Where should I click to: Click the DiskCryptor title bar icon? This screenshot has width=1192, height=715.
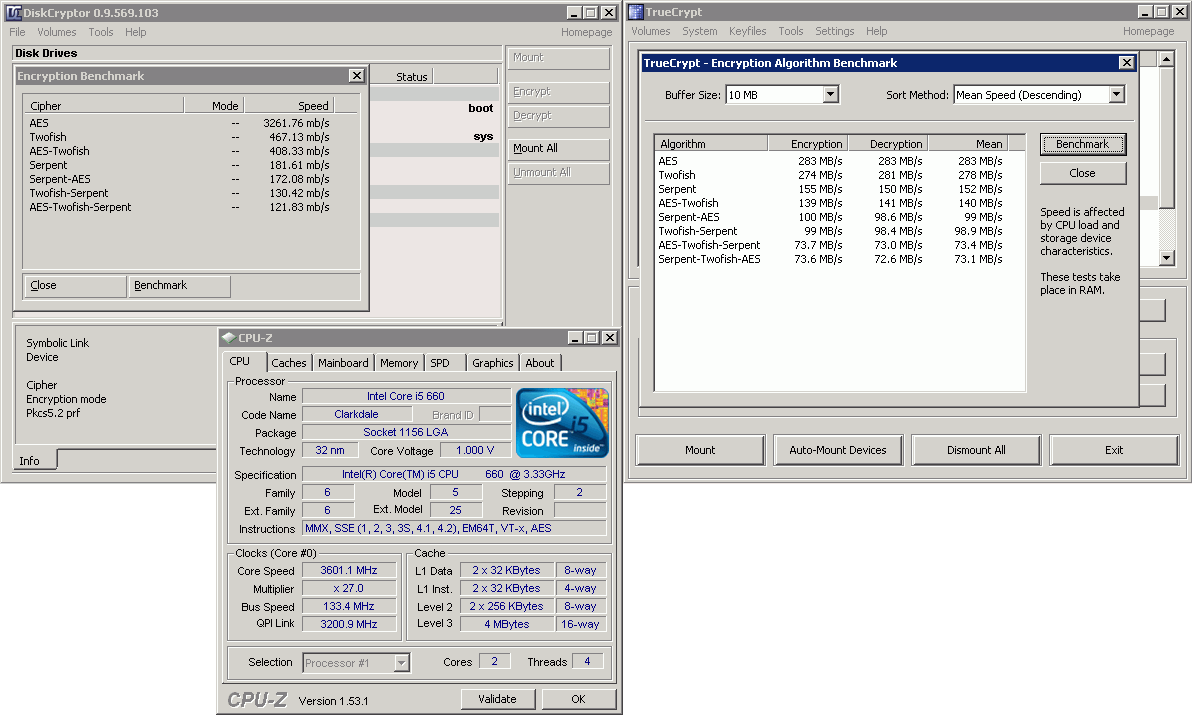pos(12,12)
